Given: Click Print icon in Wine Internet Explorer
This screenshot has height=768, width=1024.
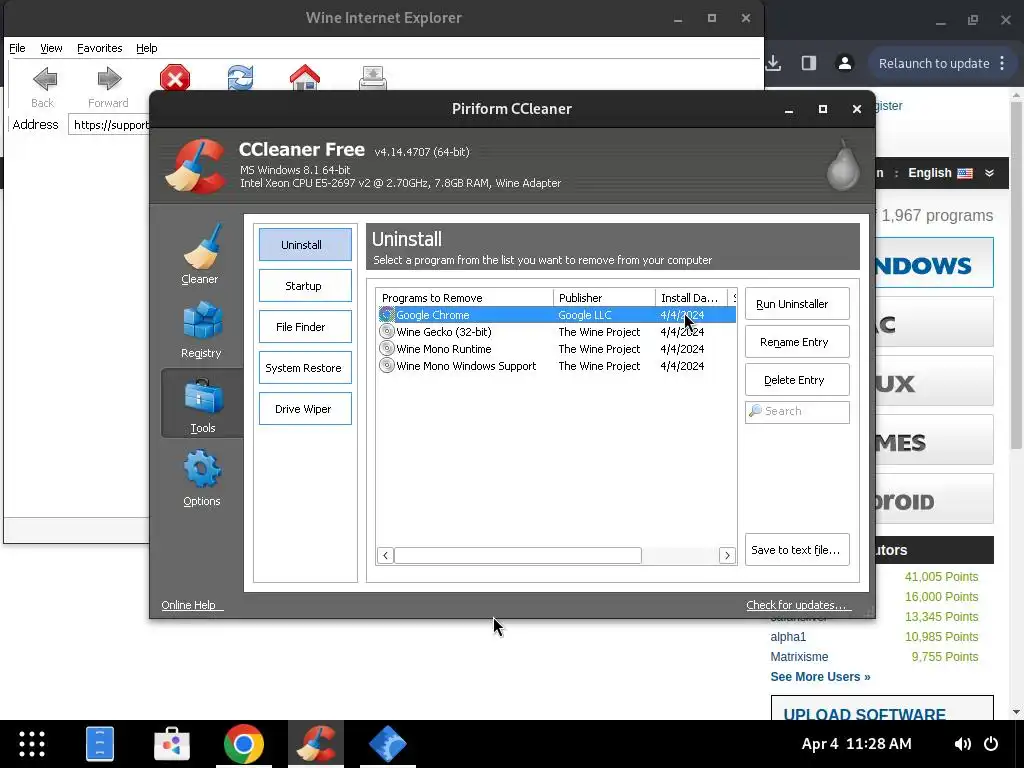Looking at the screenshot, I should coord(372,78).
